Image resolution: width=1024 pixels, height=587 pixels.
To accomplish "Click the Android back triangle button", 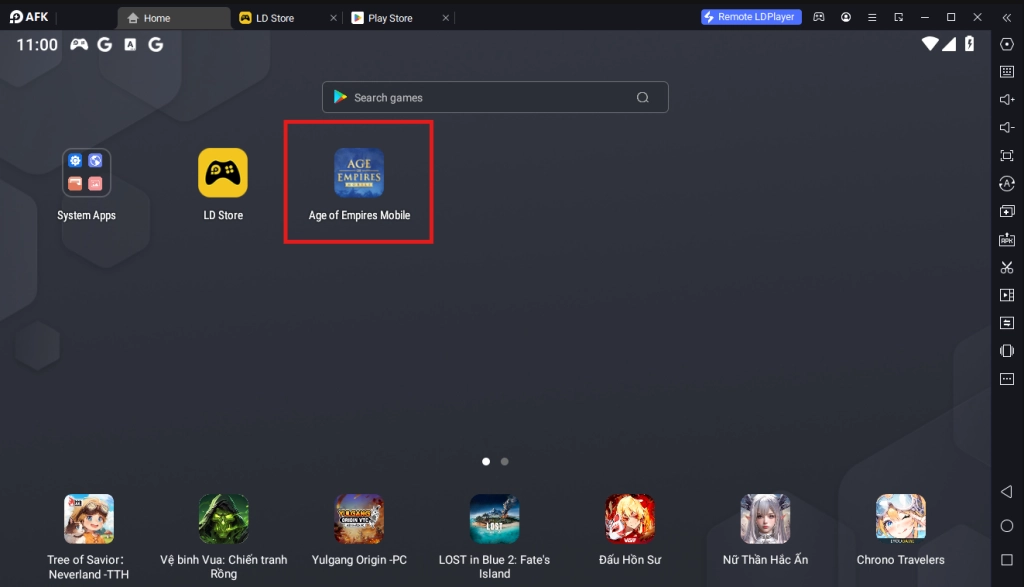I will point(1007,492).
